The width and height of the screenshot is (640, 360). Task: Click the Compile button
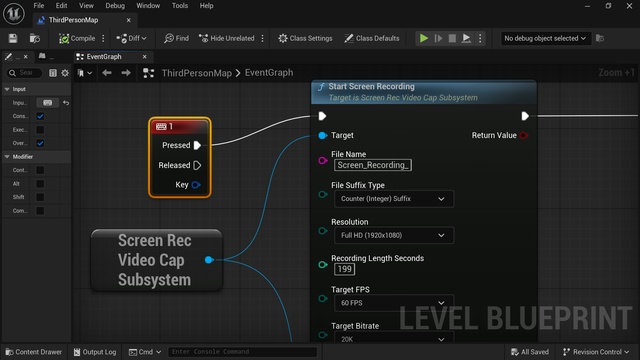coord(77,38)
